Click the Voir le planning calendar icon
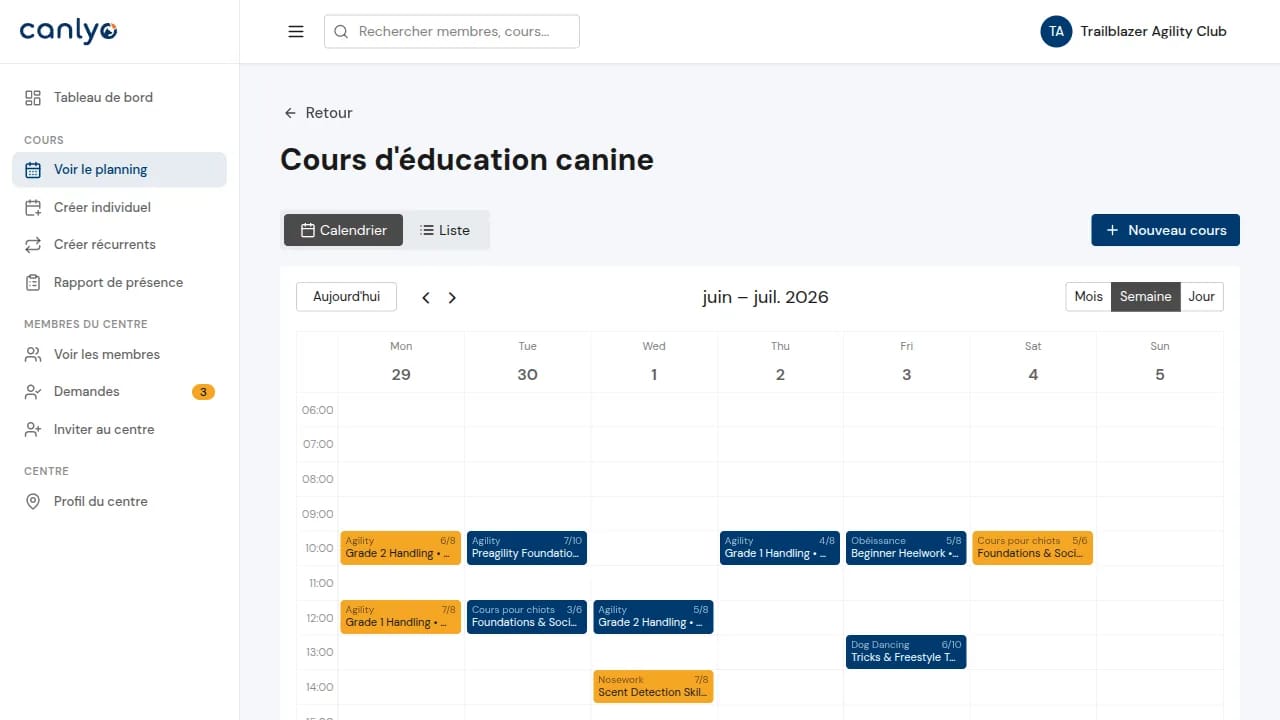Image resolution: width=1280 pixels, height=720 pixels. (x=33, y=170)
